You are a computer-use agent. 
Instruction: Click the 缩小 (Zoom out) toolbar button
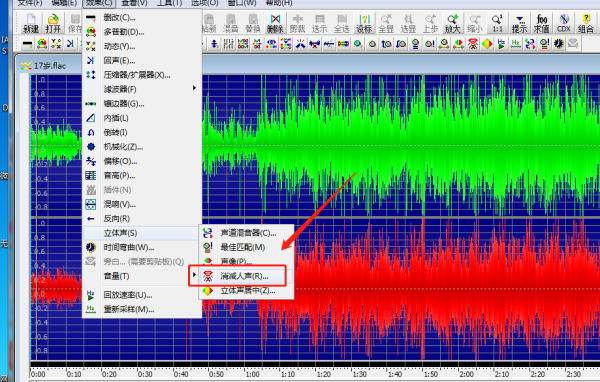pos(475,23)
